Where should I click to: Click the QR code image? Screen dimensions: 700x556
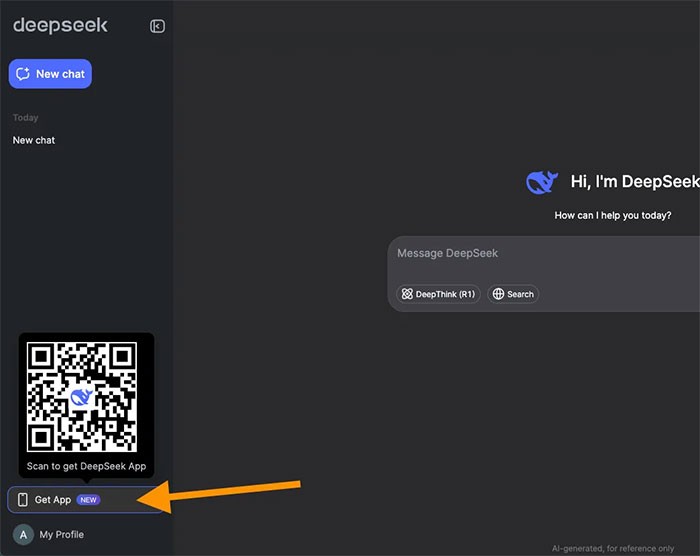click(82, 397)
